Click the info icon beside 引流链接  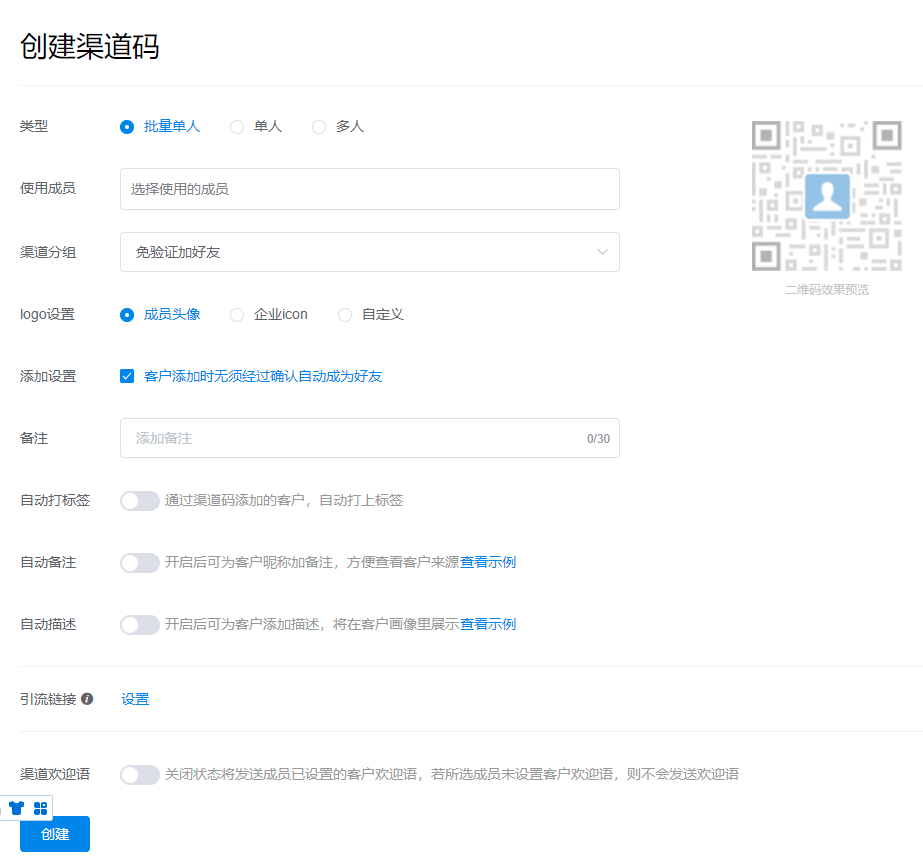point(87,699)
